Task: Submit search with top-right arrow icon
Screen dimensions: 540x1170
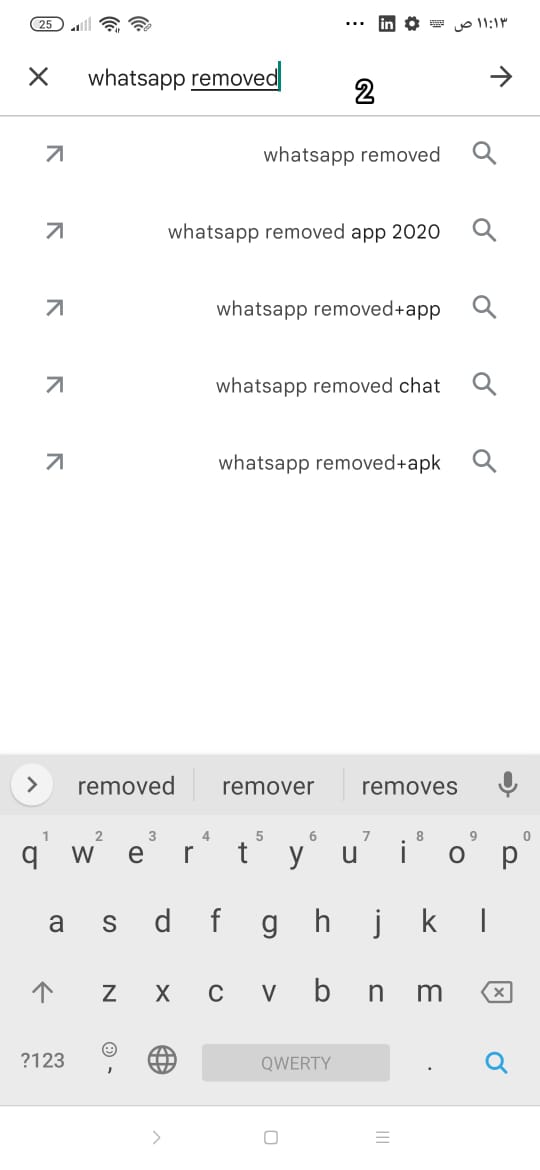Action: pos(501,76)
